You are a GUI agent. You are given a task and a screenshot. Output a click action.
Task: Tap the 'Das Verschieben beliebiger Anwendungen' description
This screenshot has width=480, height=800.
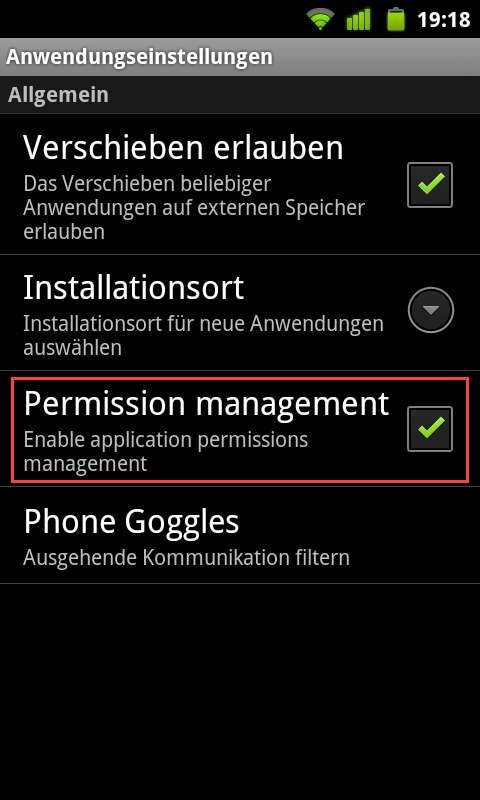(194, 208)
